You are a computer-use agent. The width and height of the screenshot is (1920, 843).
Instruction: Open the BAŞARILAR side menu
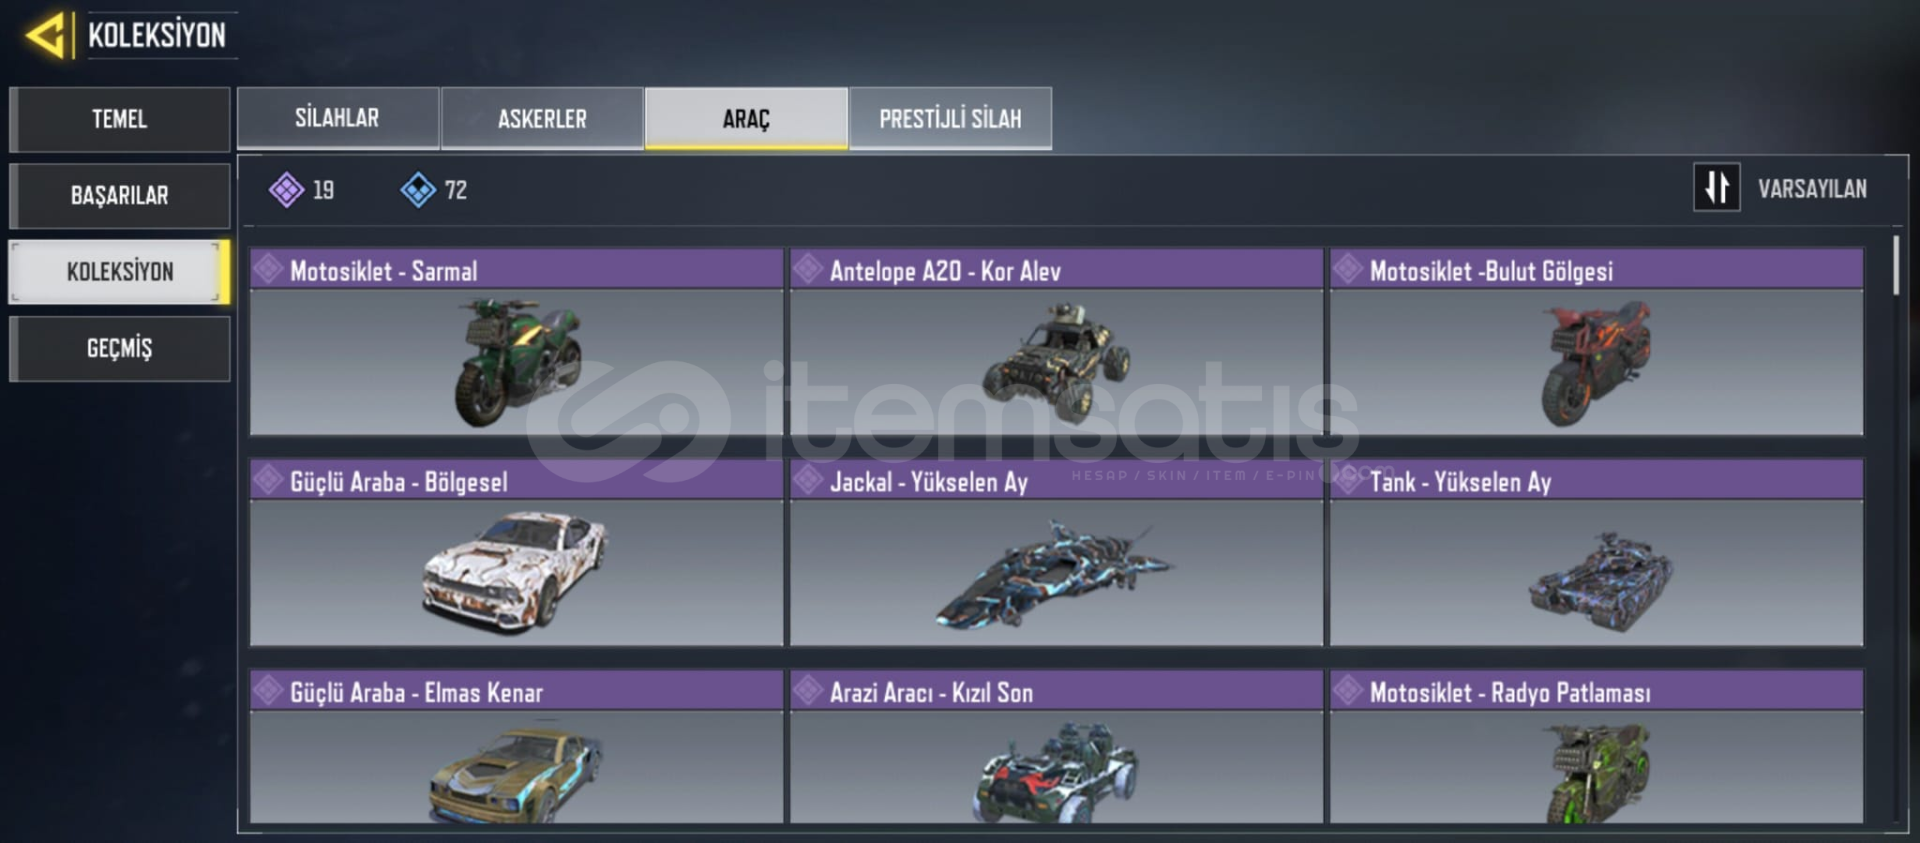[x=120, y=196]
